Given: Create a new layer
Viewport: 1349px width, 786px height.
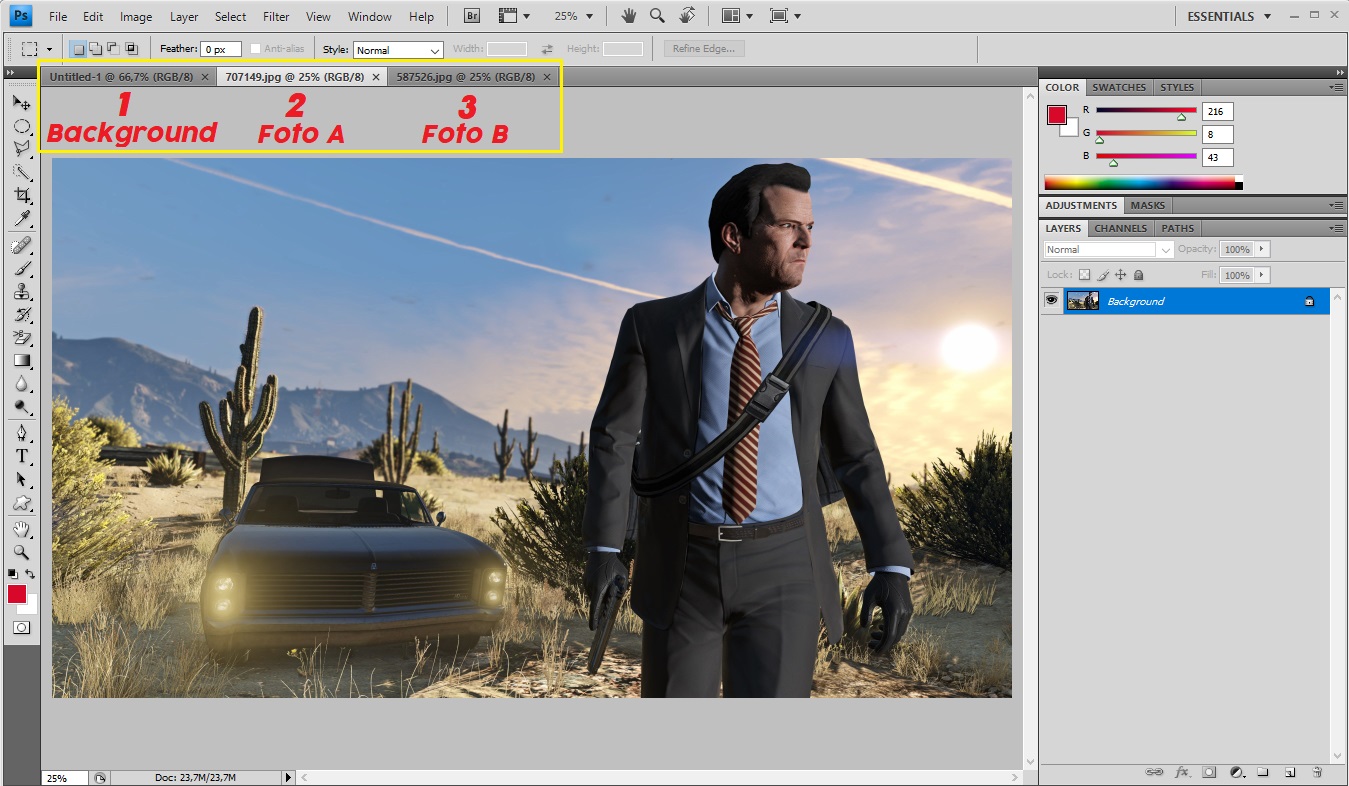Looking at the screenshot, I should pos(1290,772).
